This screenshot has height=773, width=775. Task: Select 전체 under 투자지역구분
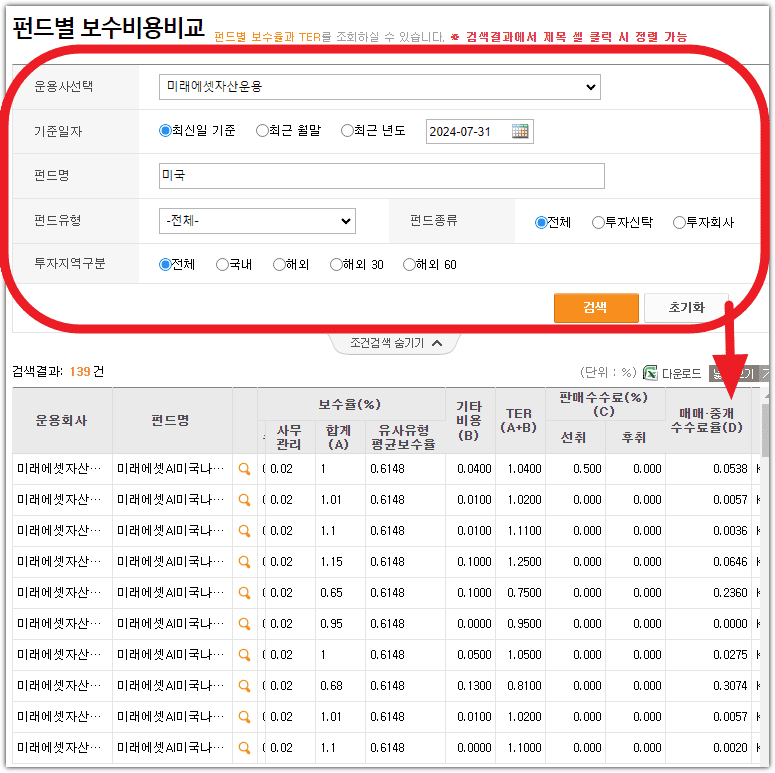pos(165,264)
